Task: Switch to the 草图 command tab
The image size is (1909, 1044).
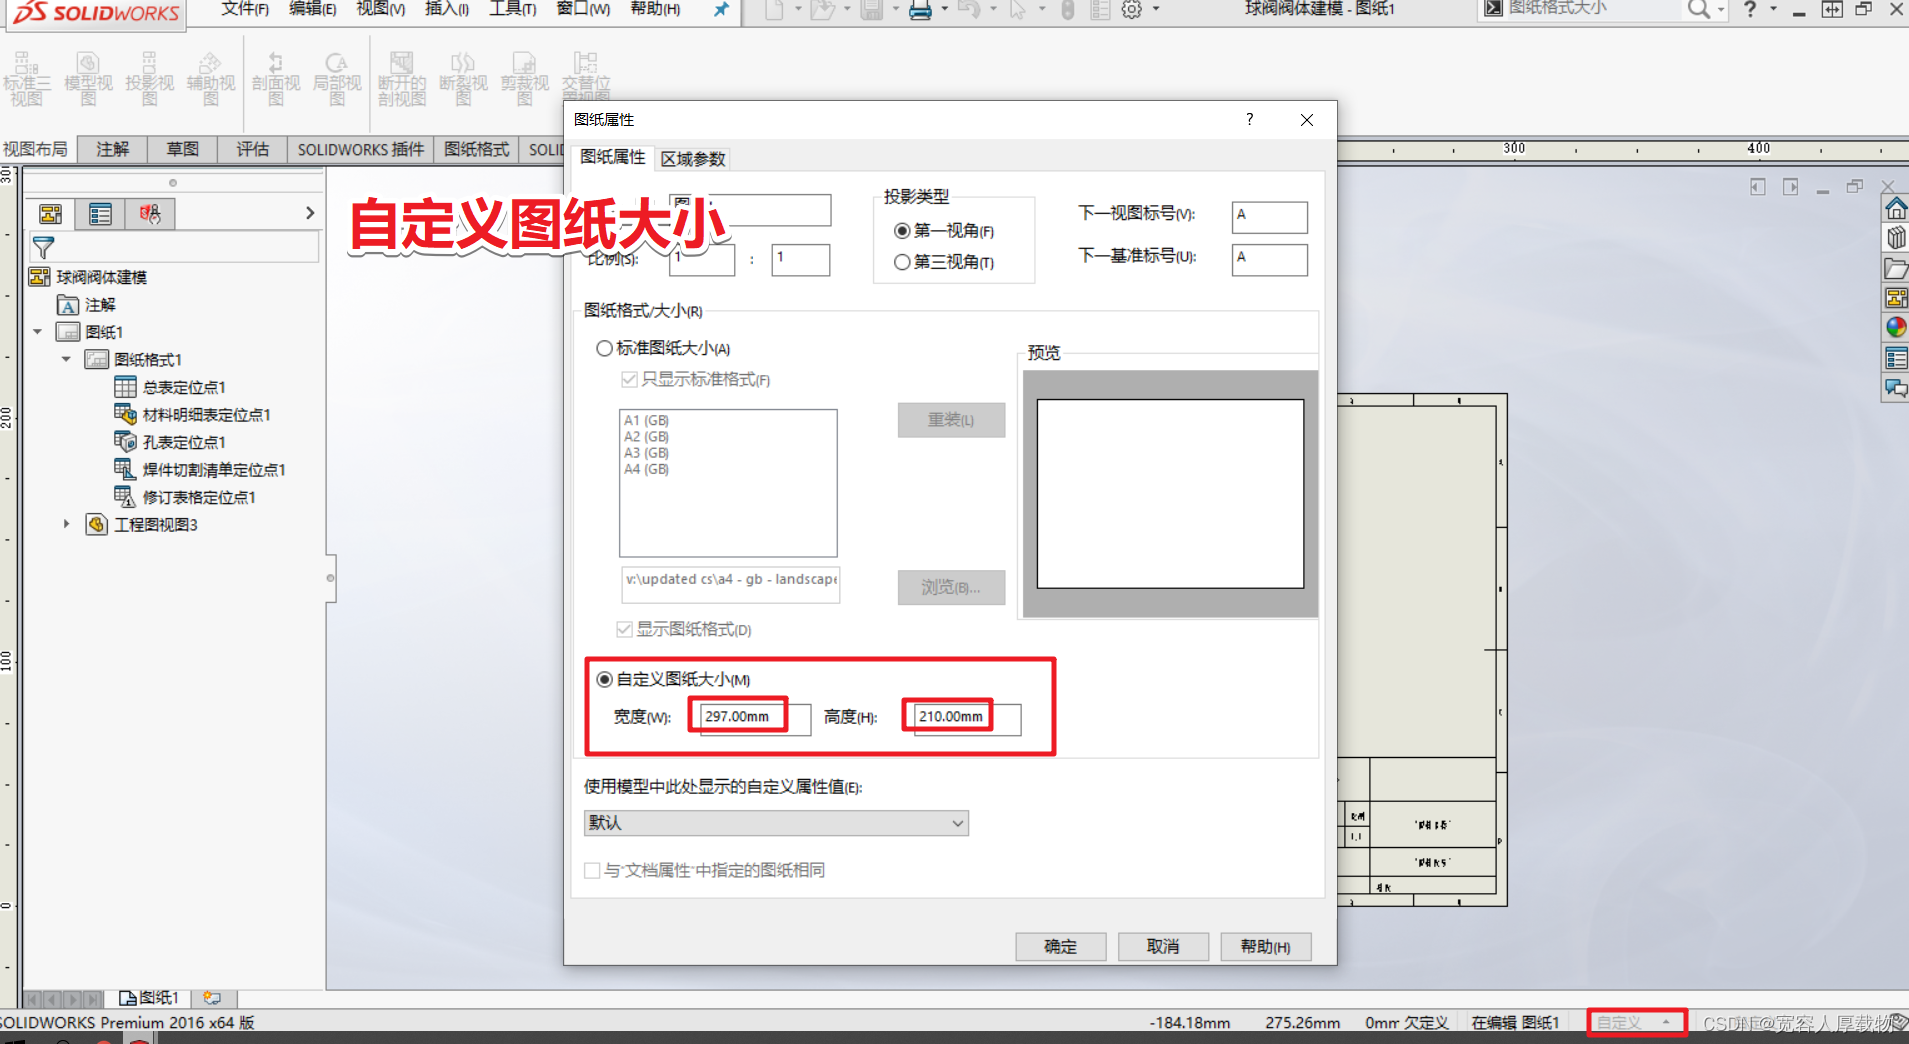Action: 182,149
